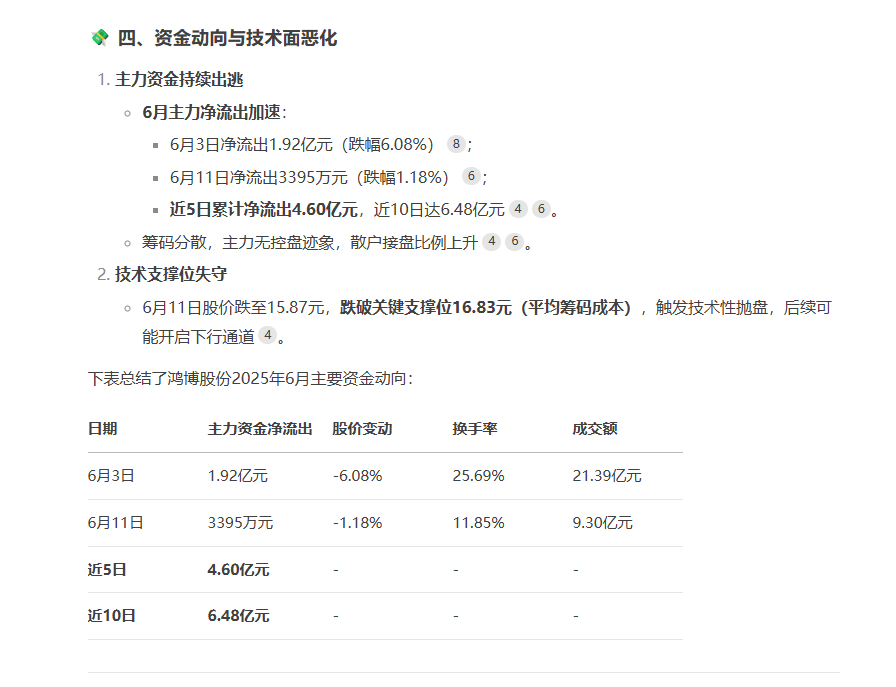The image size is (896, 687).
Task: Click bold text 近5日累计净流出4.60亿元
Action: 263,210
